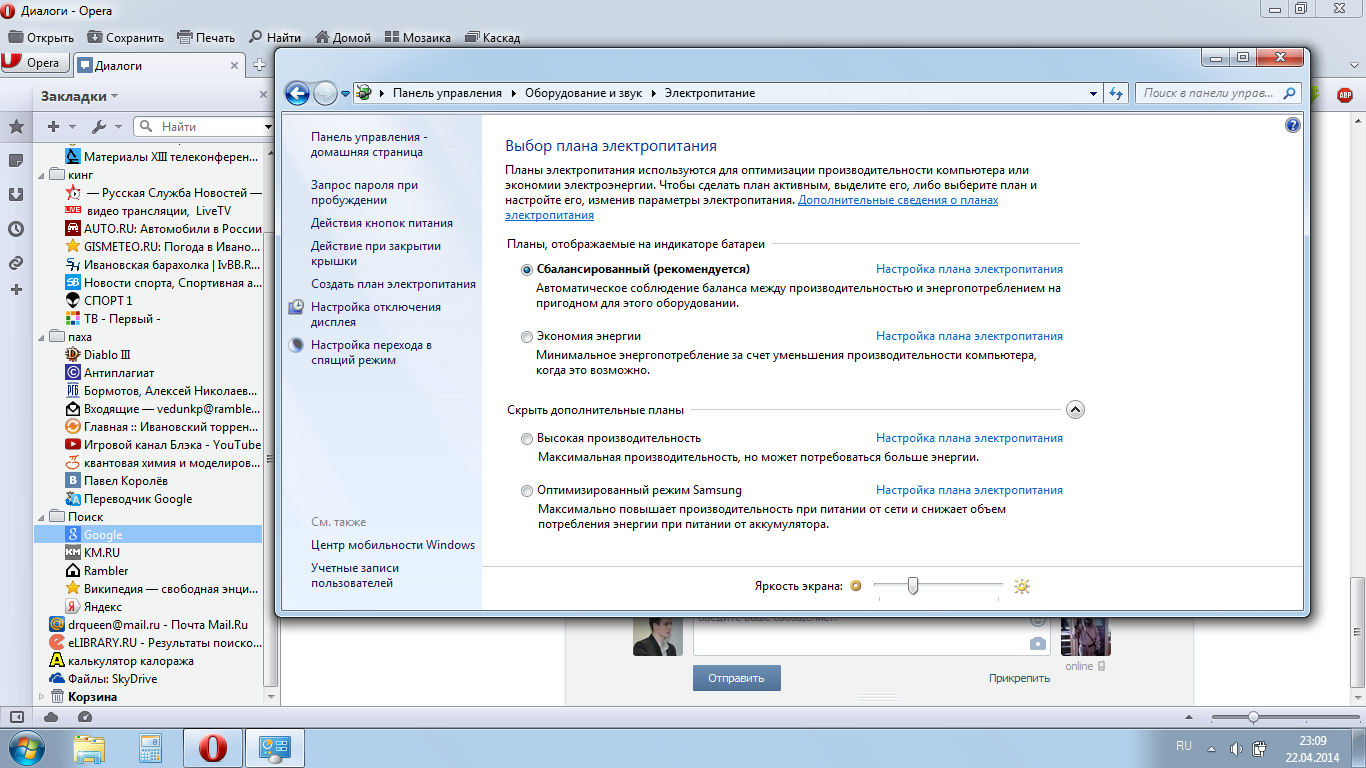This screenshot has height=768, width=1366.
Task: Select the Высокая производительность power plan
Action: coord(527,439)
